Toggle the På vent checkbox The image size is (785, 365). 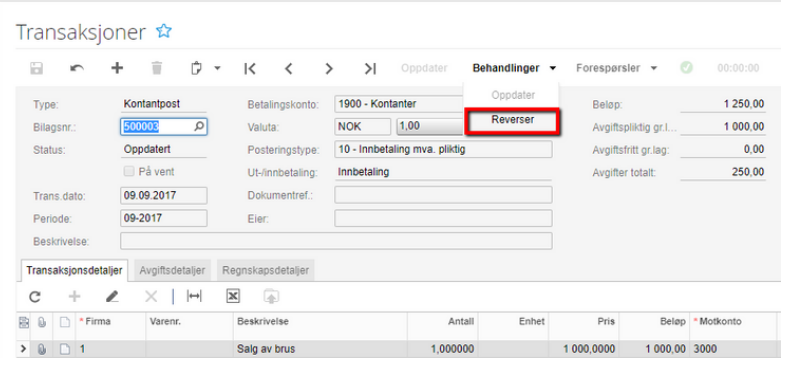[129, 171]
